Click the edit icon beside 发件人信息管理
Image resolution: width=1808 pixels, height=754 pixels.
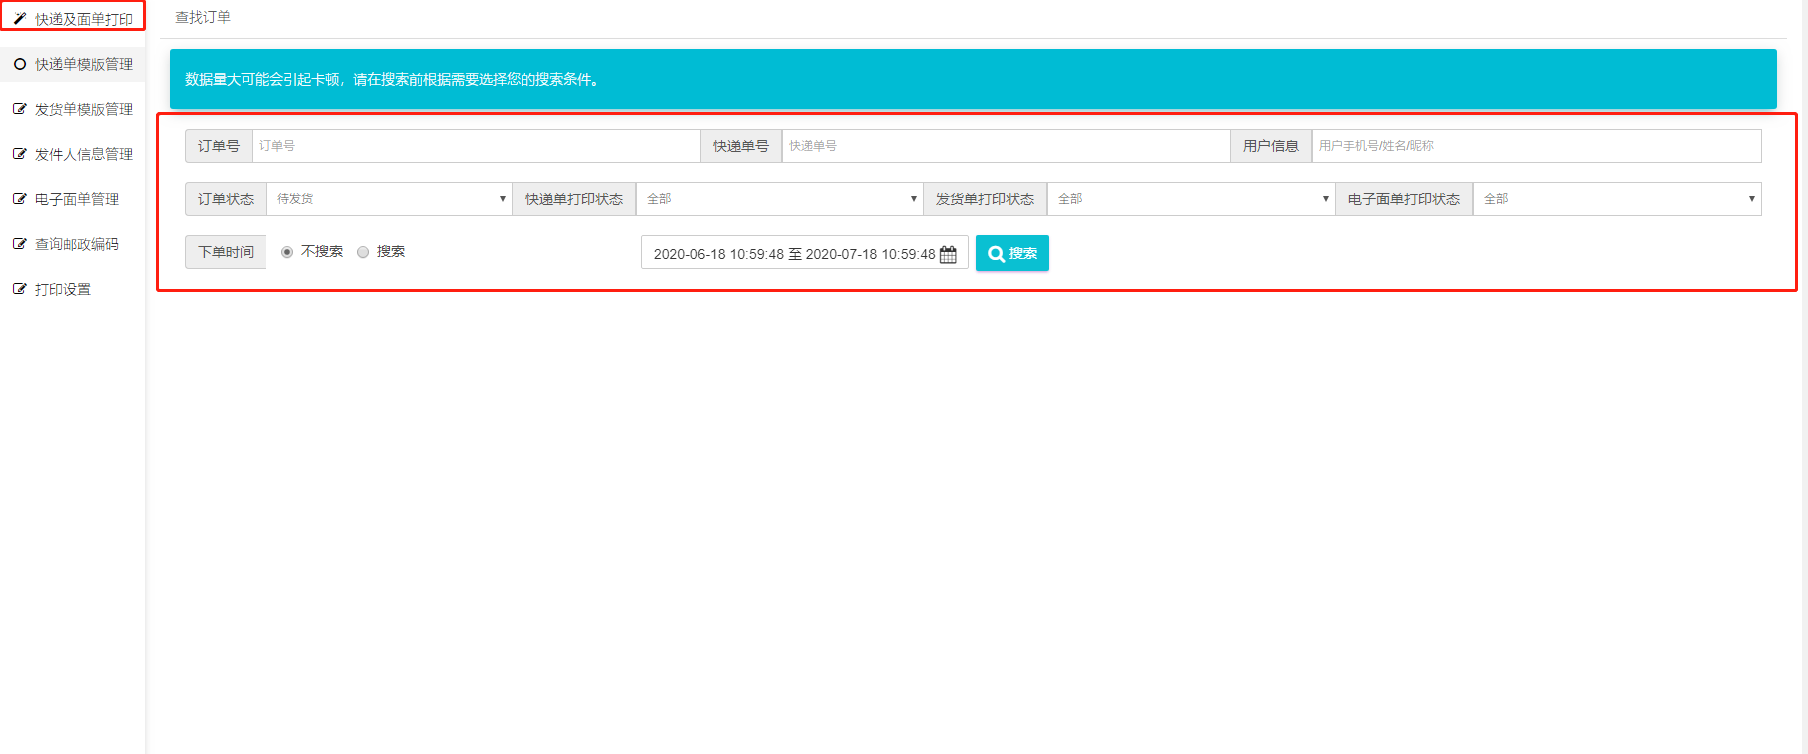[20, 154]
